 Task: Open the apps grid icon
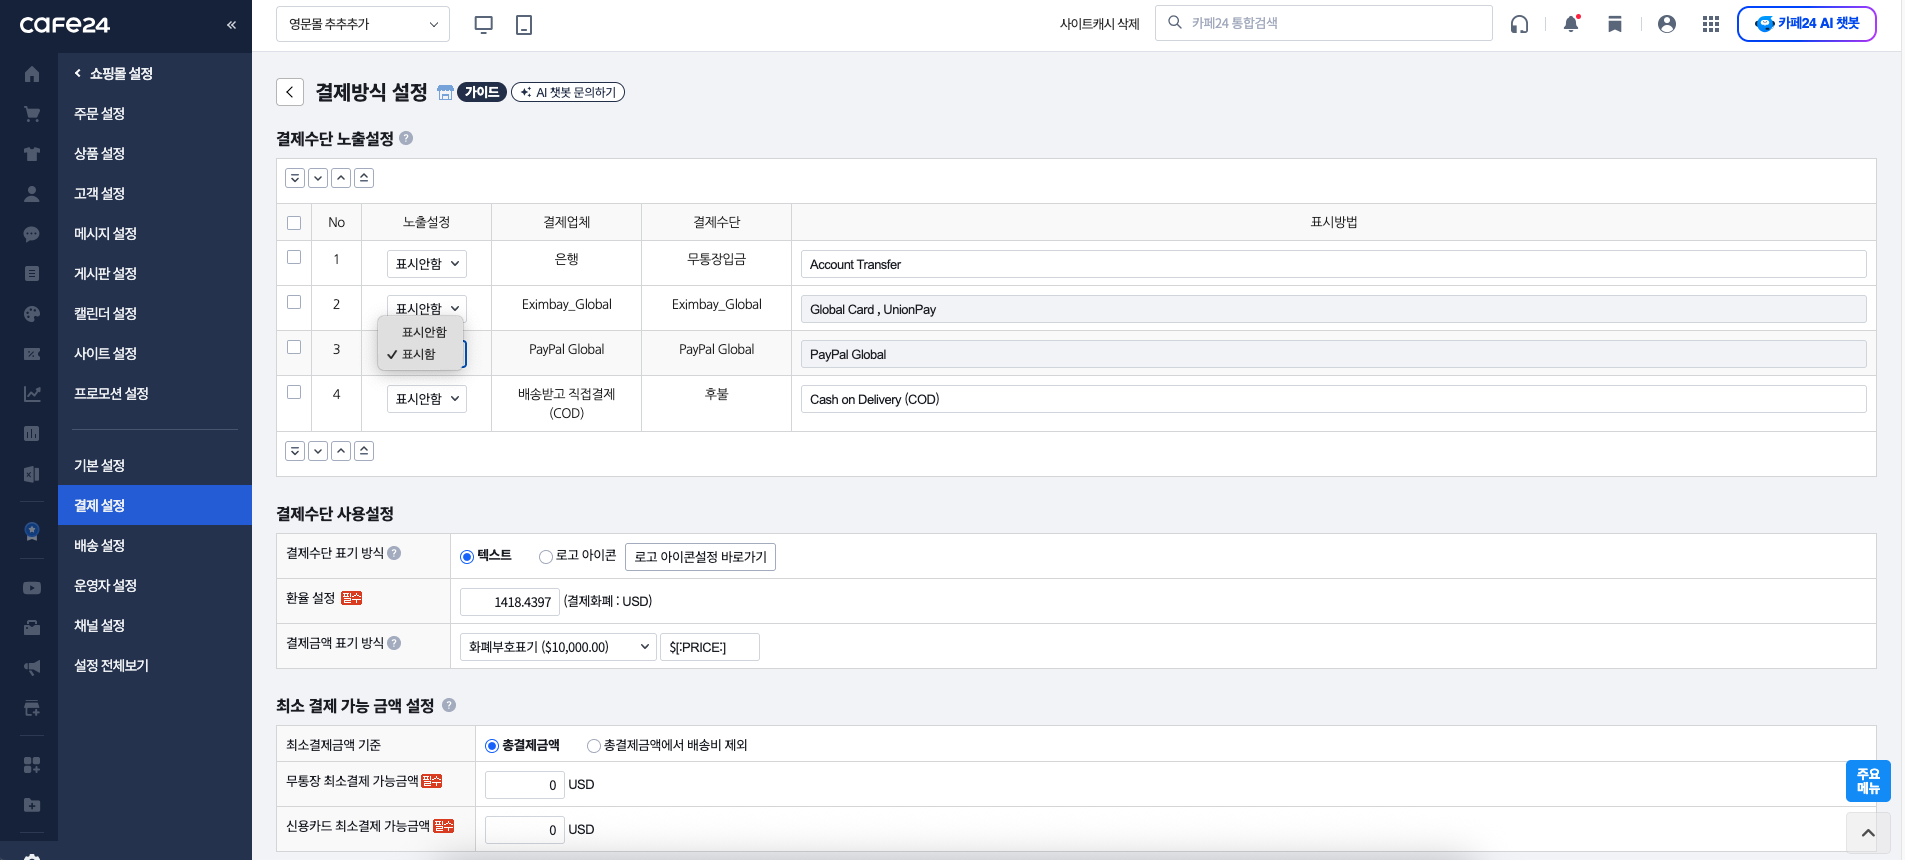1711,24
